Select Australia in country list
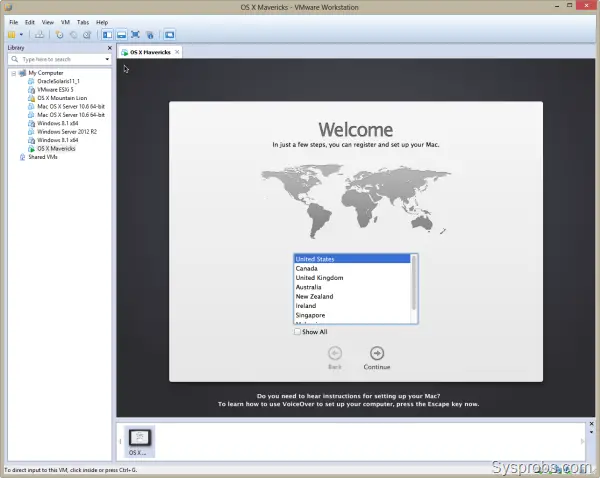This screenshot has width=600, height=478. point(352,287)
